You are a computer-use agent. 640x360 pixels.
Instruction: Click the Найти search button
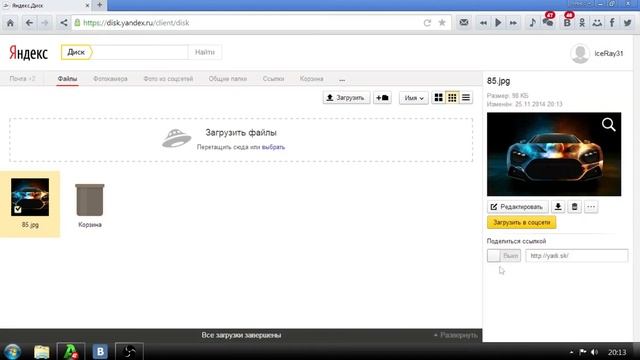pyautogui.click(x=204, y=52)
